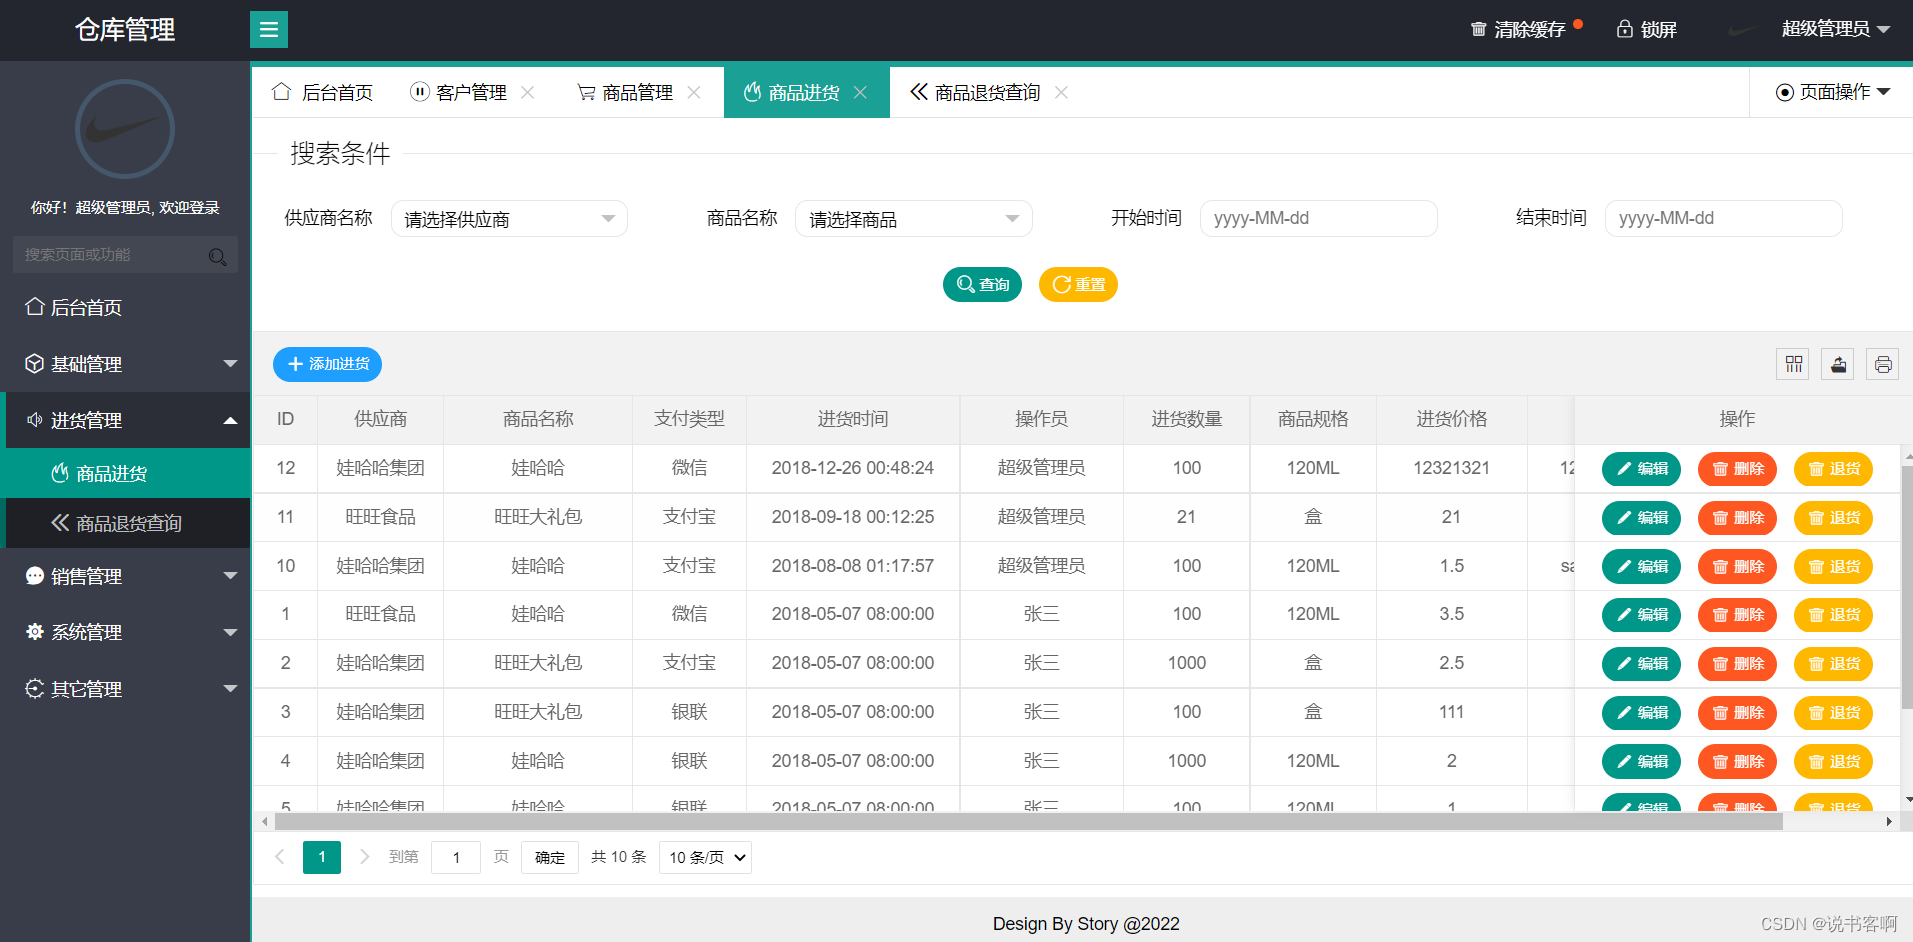Toggle the sidebar hamburger menu
Image resolution: width=1913 pixels, height=942 pixels.
click(x=269, y=29)
